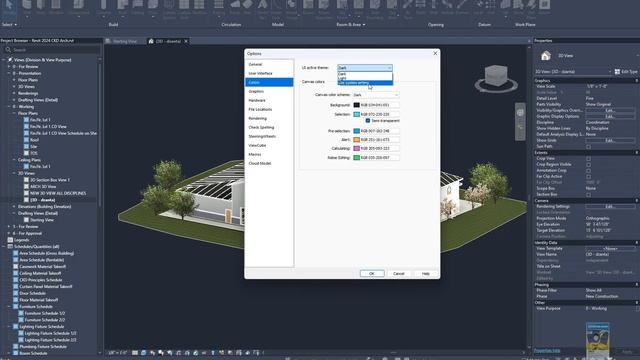Select the Model Text tool
This screenshot has height=360, width=640.
(263, 8)
